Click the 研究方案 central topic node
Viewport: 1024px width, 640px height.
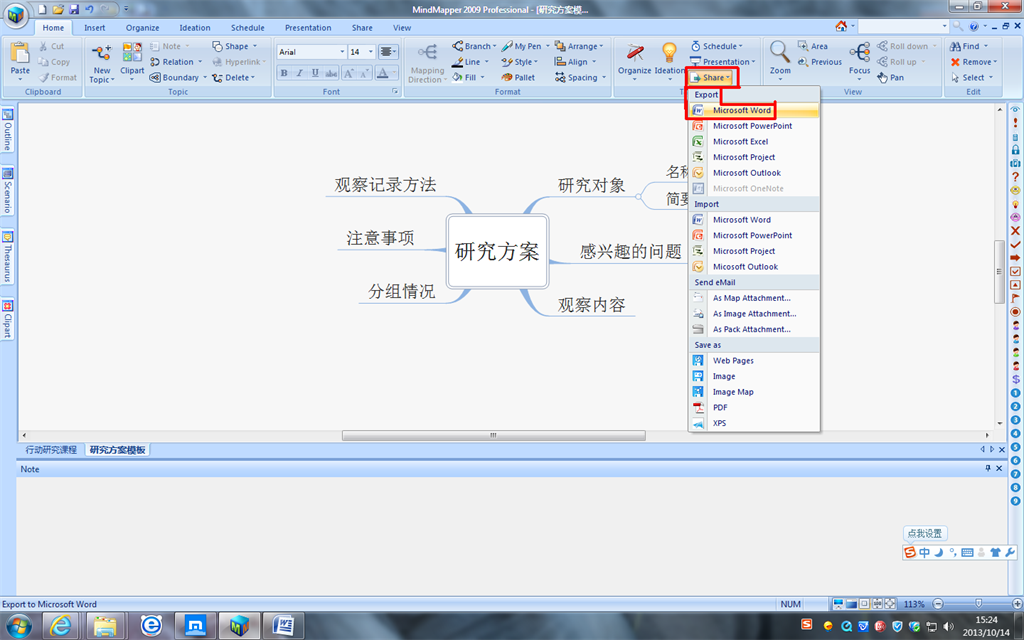point(497,251)
